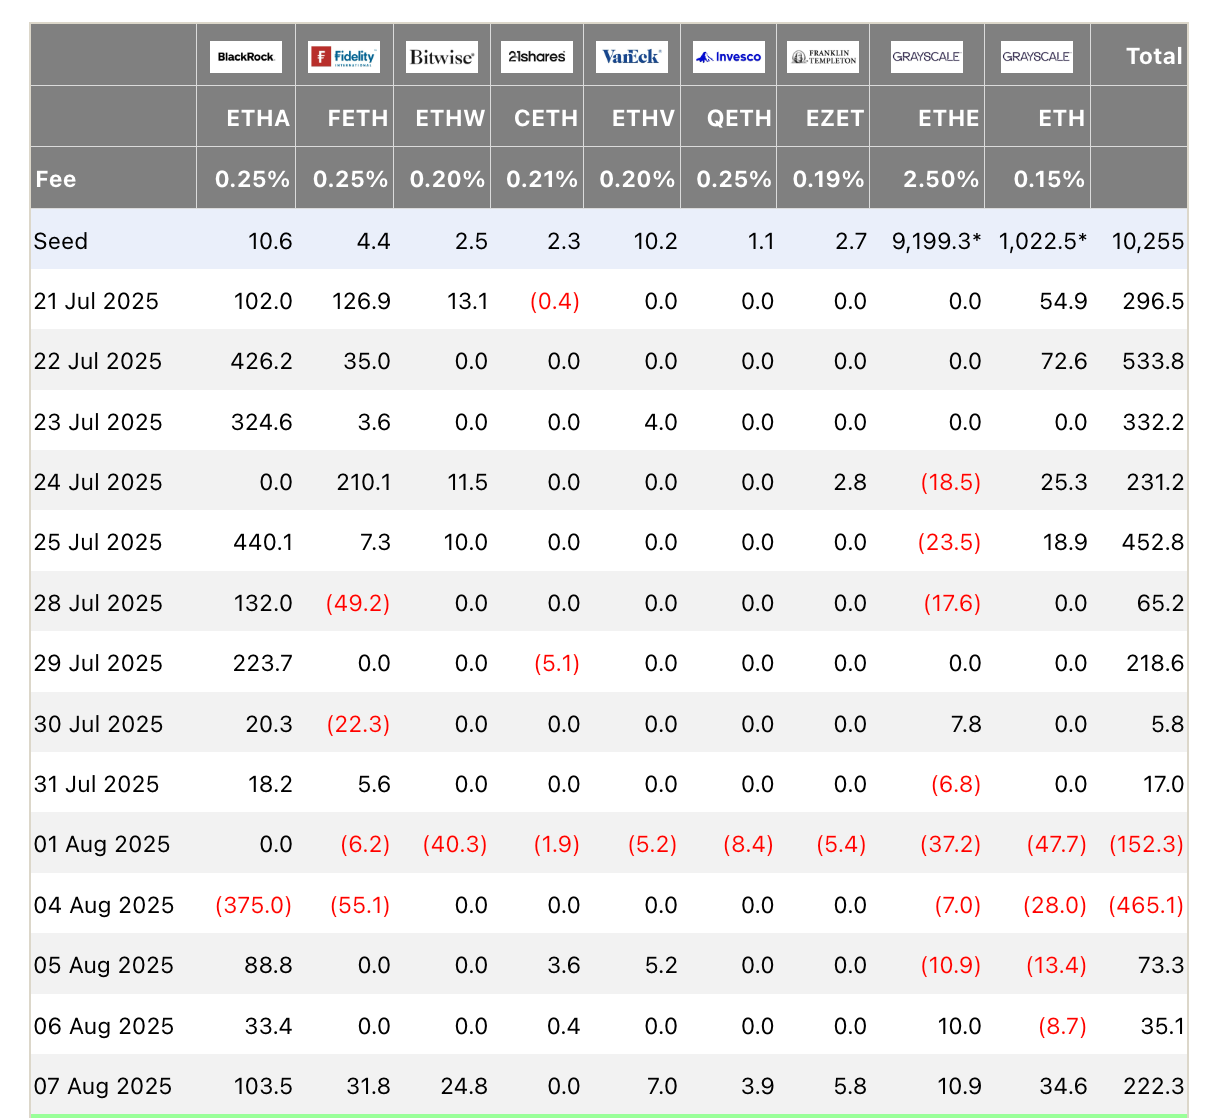Image resolution: width=1216 pixels, height=1118 pixels.
Task: Click the 1,022.5* seed value
Action: (1043, 241)
